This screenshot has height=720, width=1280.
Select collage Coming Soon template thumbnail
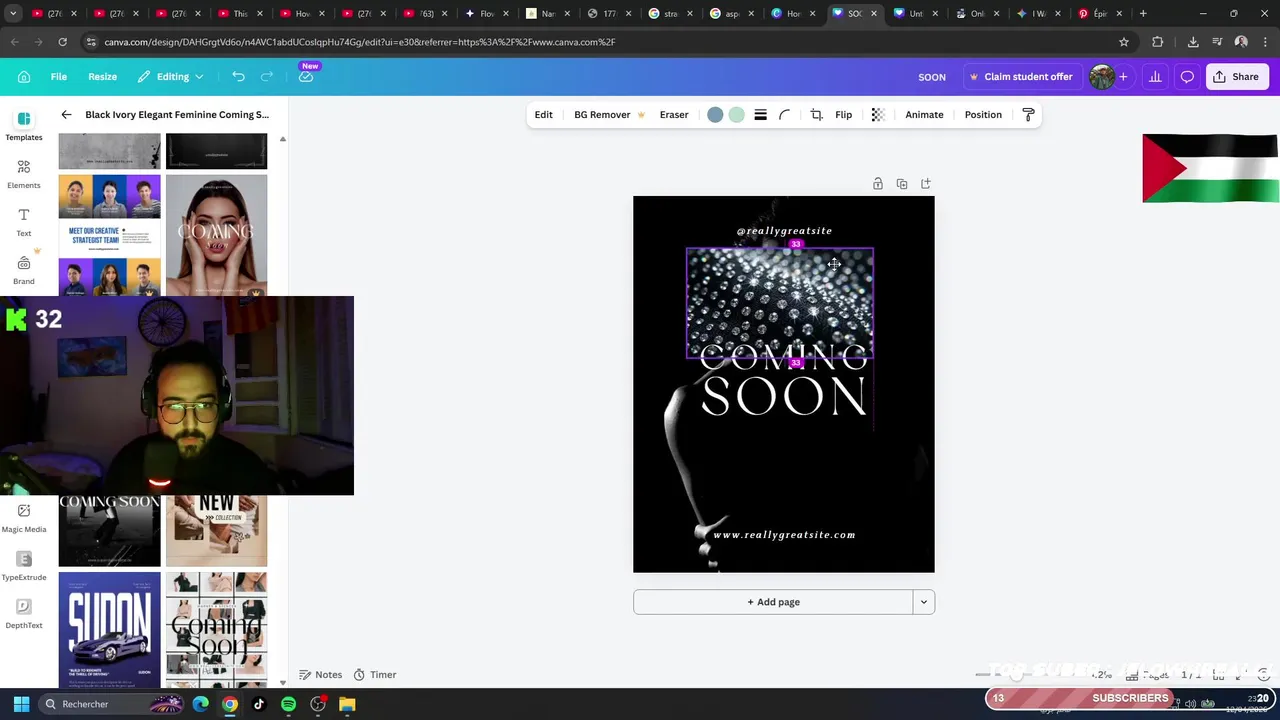pos(216,630)
